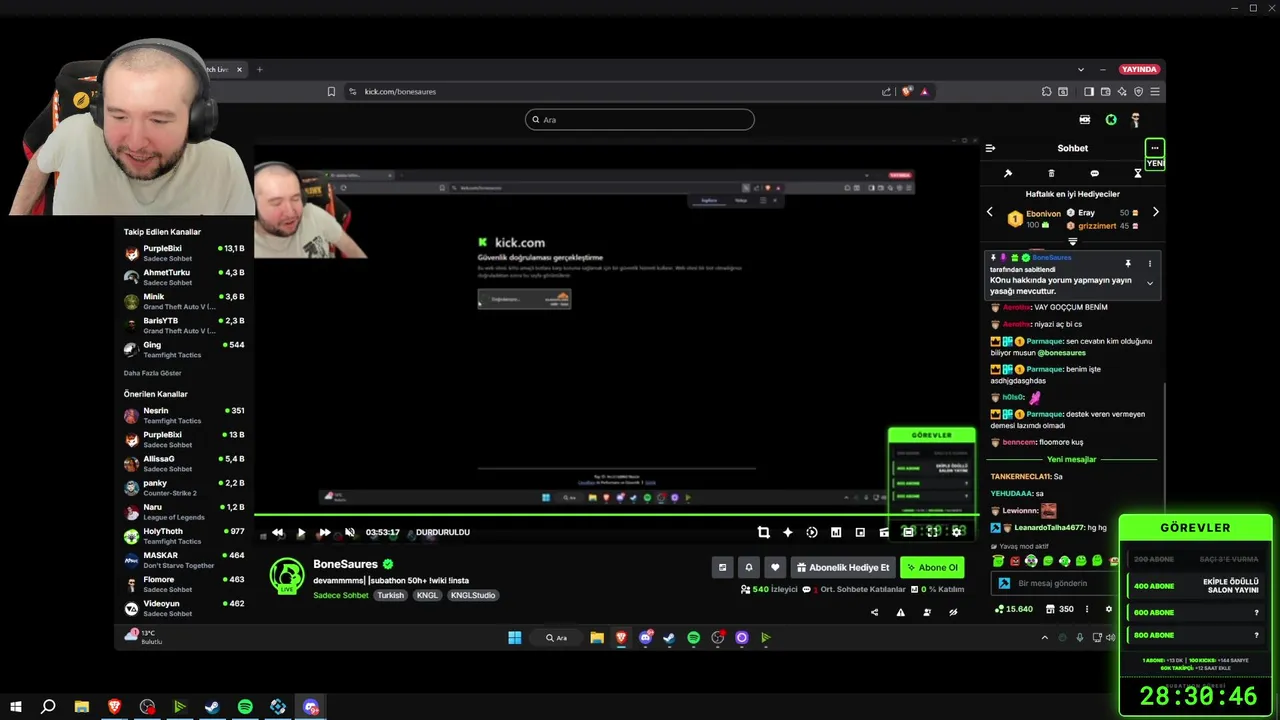Open Brave browser from the bottom taskbar
1280x720 pixels.
click(114, 707)
